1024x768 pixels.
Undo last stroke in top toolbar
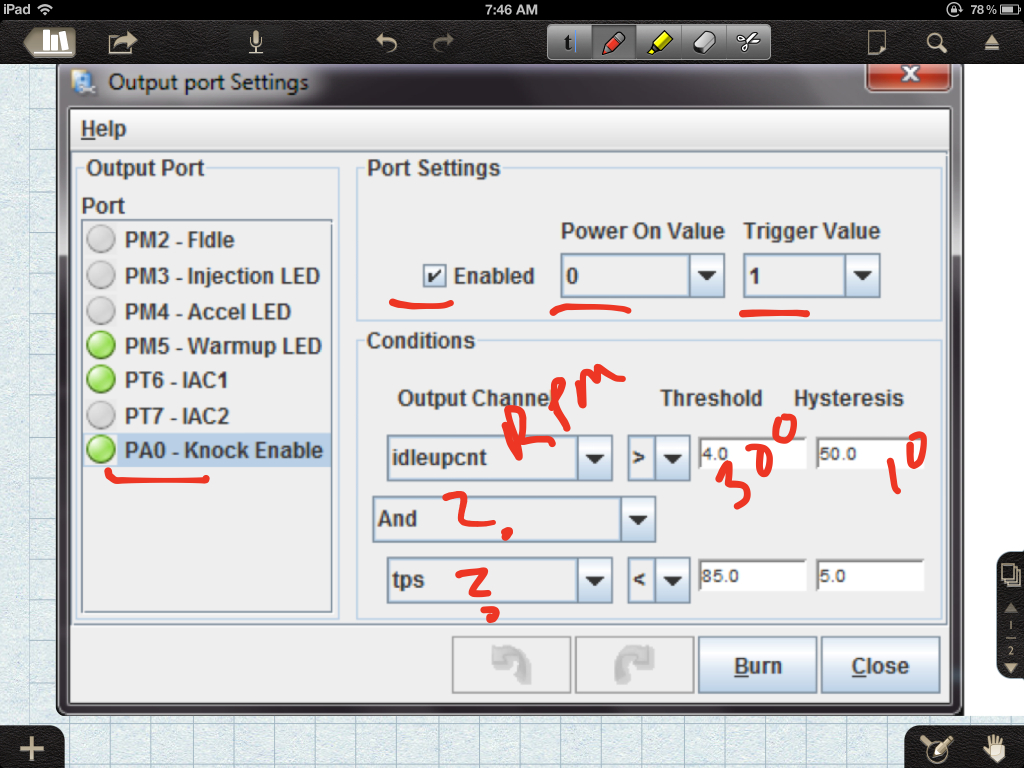(x=387, y=43)
